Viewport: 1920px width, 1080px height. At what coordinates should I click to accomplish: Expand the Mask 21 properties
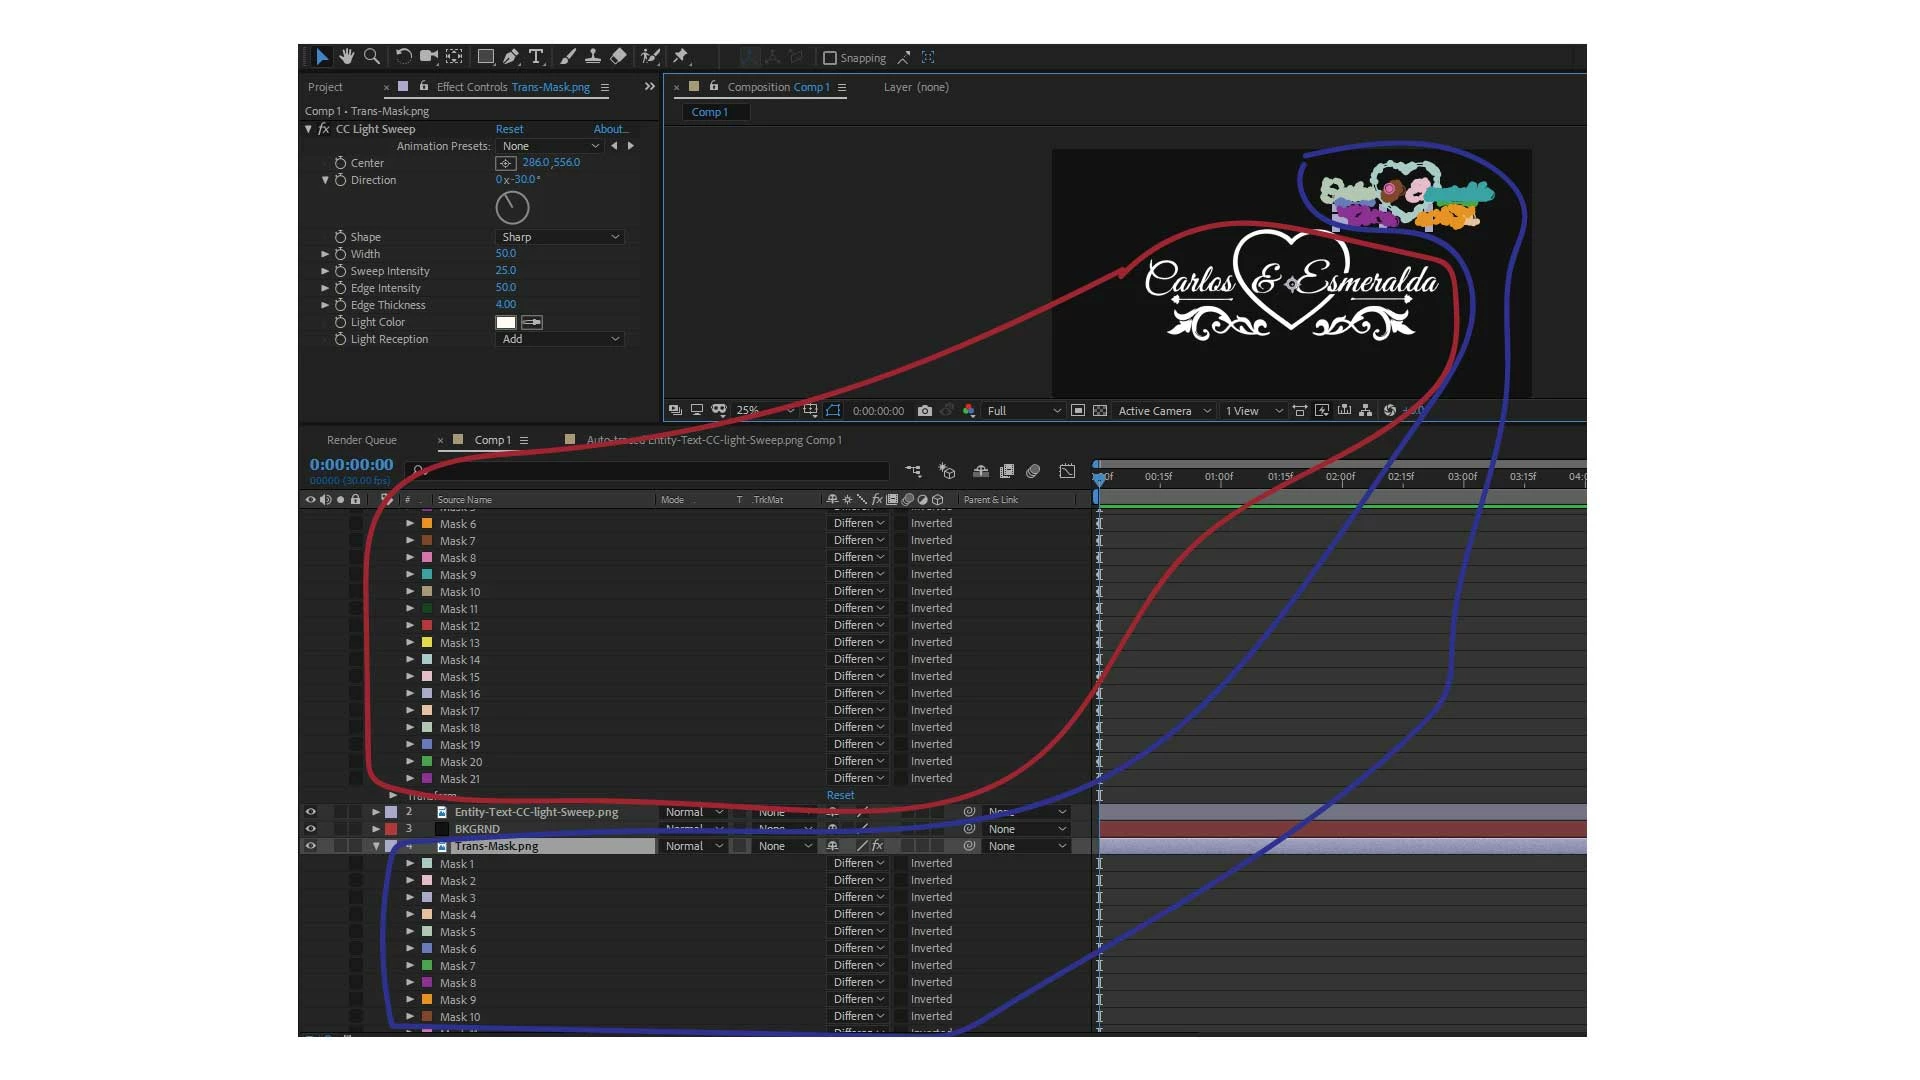click(x=410, y=779)
